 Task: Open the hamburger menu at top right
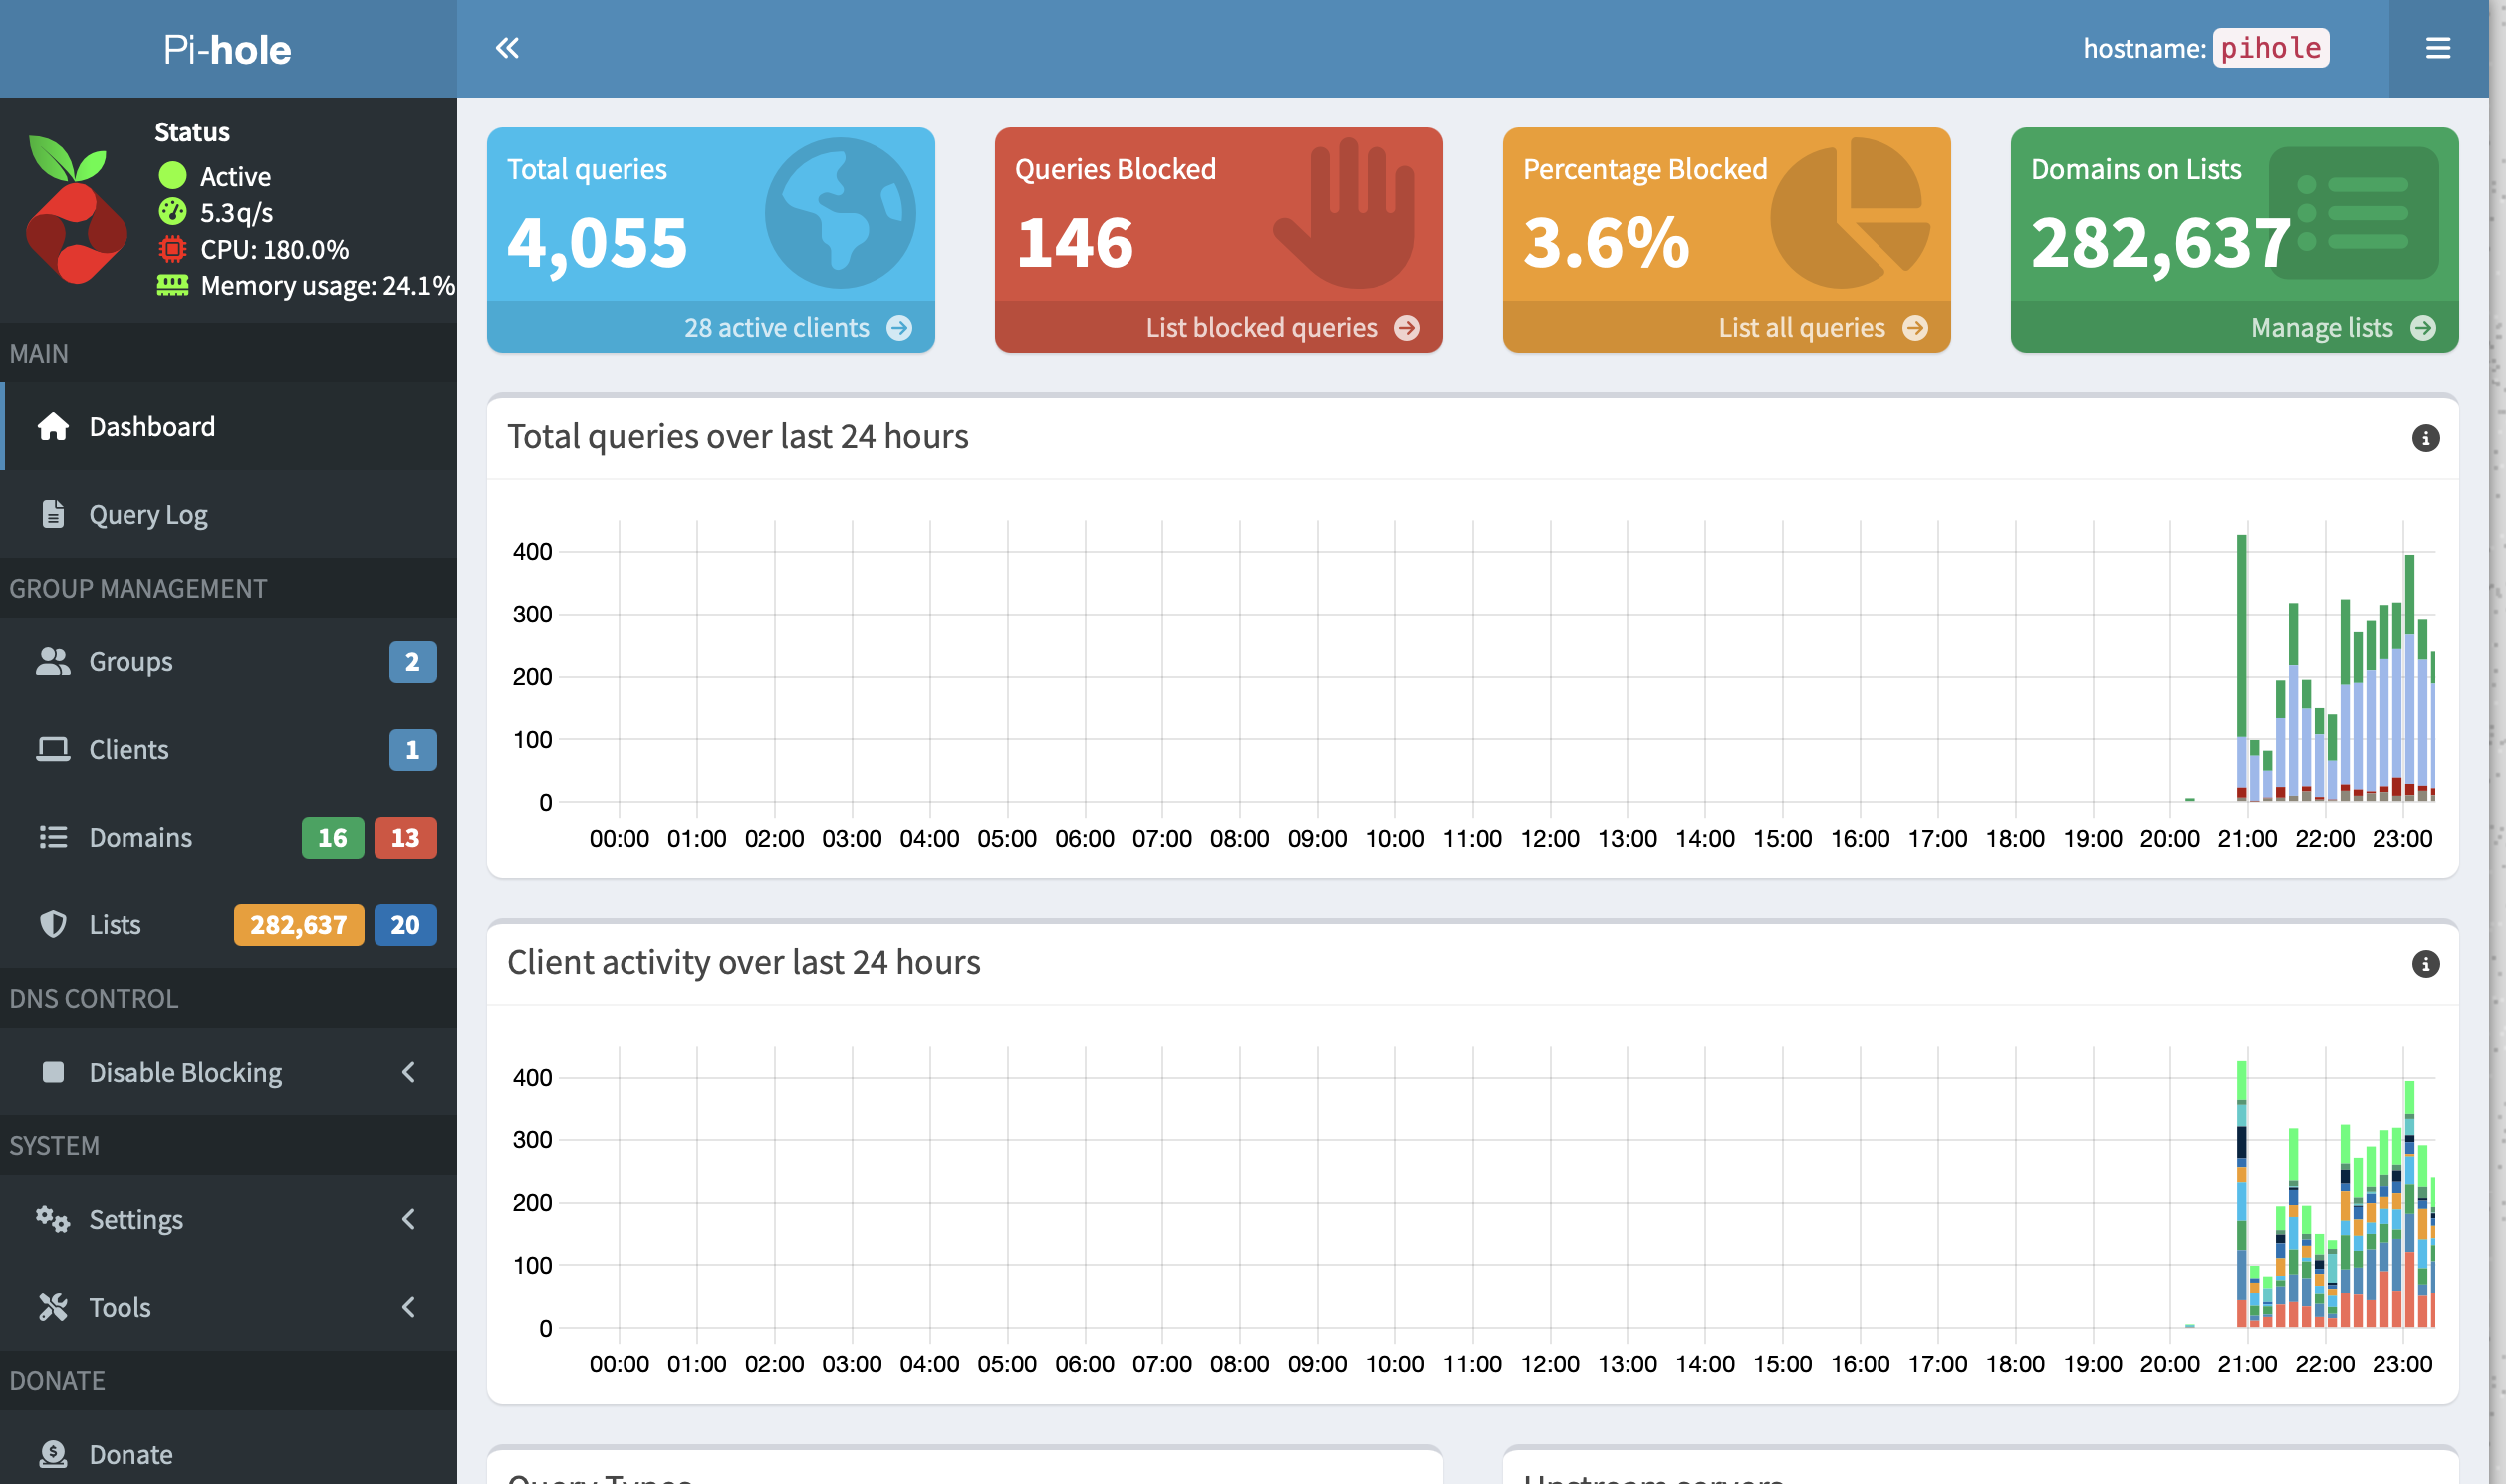pyautogui.click(x=2437, y=48)
